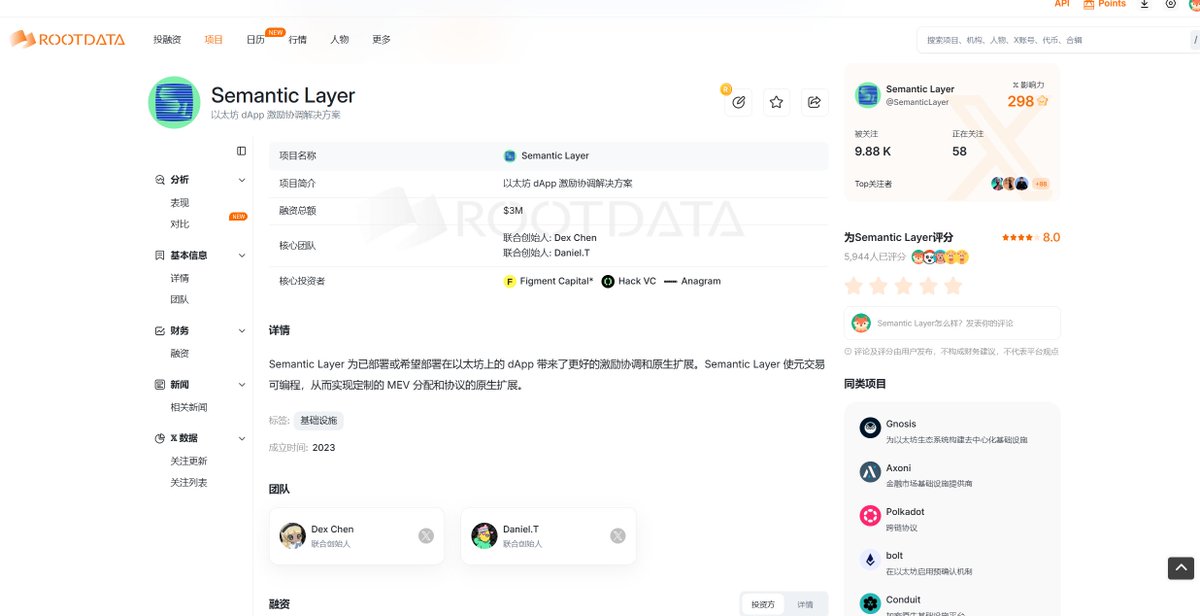Back to top arrow button
This screenshot has width=1200, height=616.
[x=1181, y=568]
